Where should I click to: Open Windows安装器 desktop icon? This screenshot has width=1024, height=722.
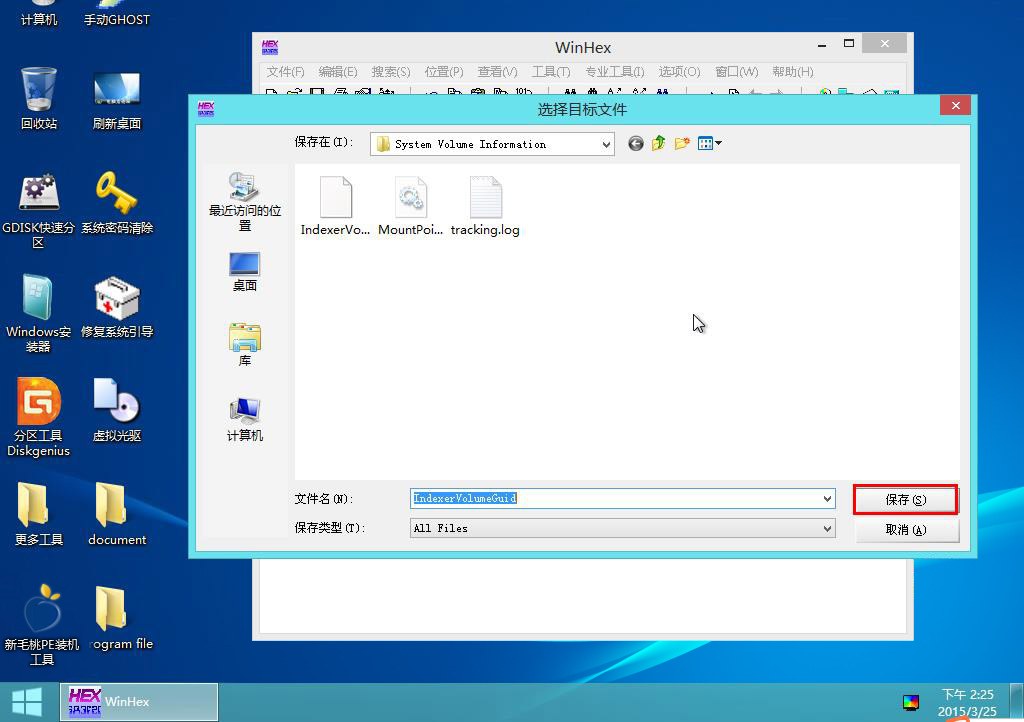click(39, 314)
